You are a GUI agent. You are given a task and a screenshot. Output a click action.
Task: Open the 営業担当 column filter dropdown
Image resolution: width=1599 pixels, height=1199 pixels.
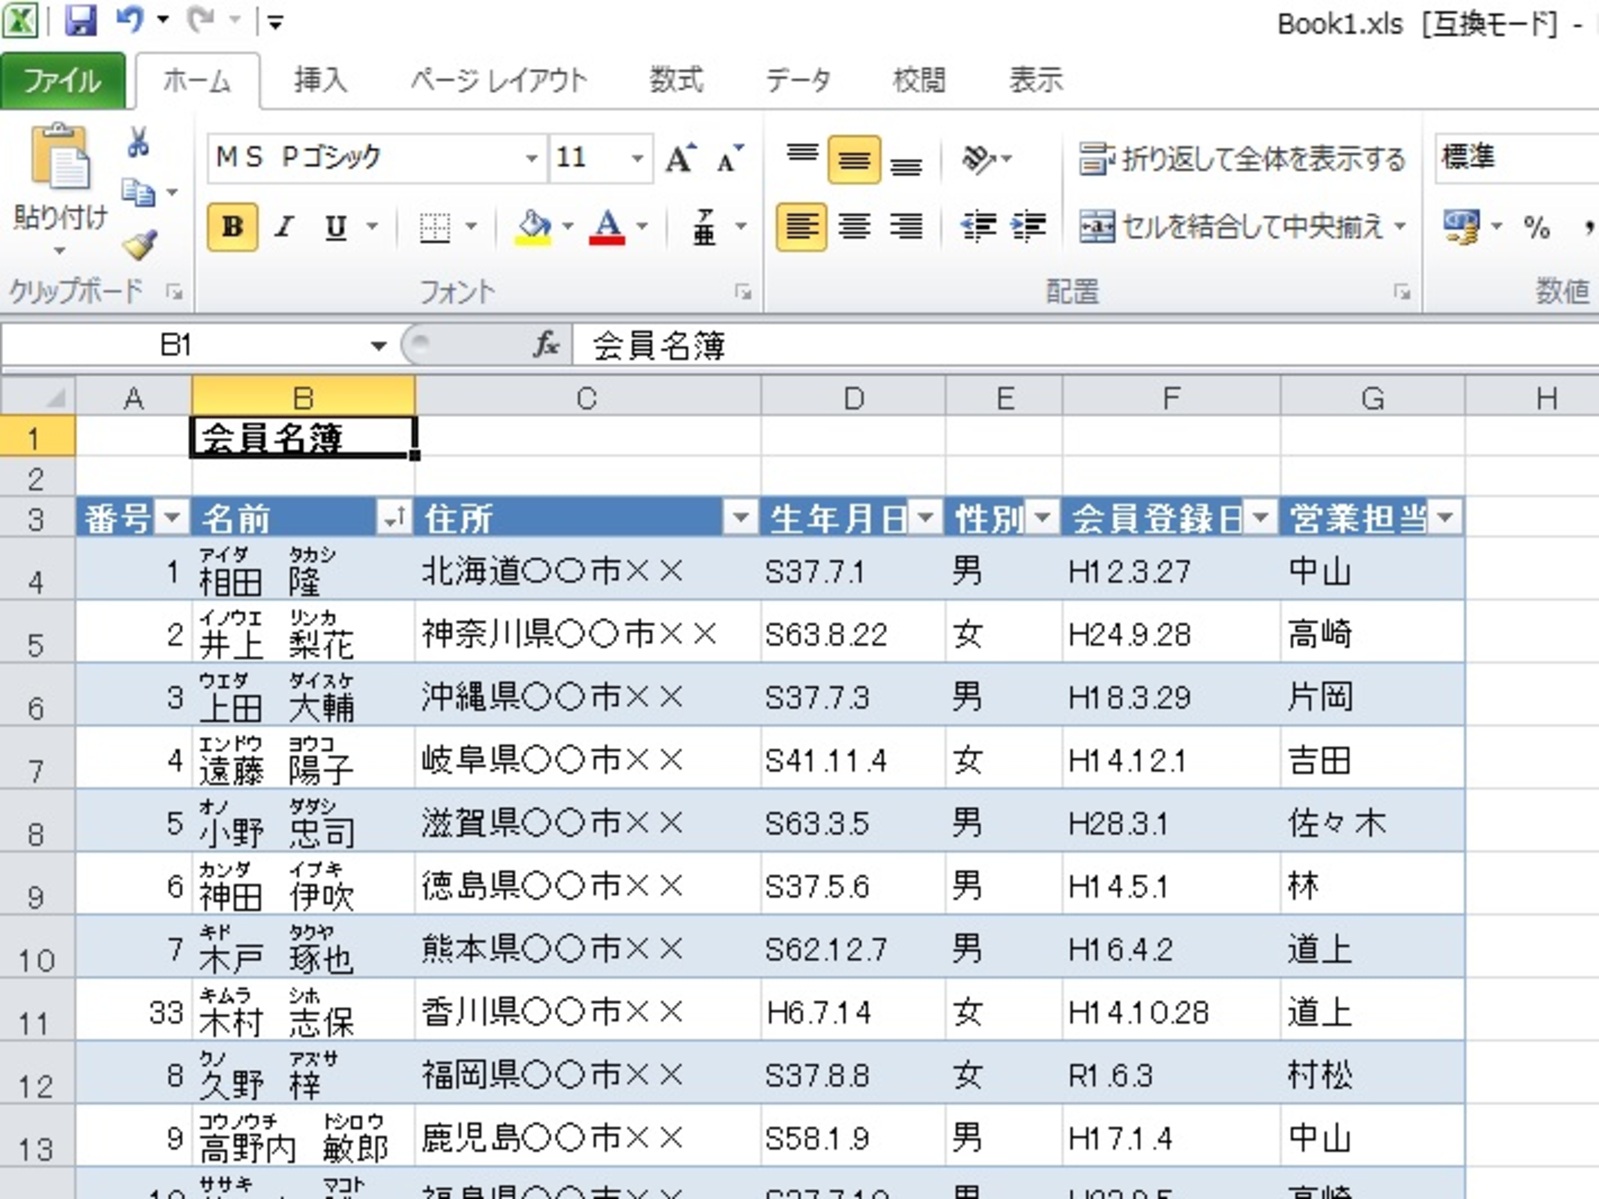tap(1445, 518)
